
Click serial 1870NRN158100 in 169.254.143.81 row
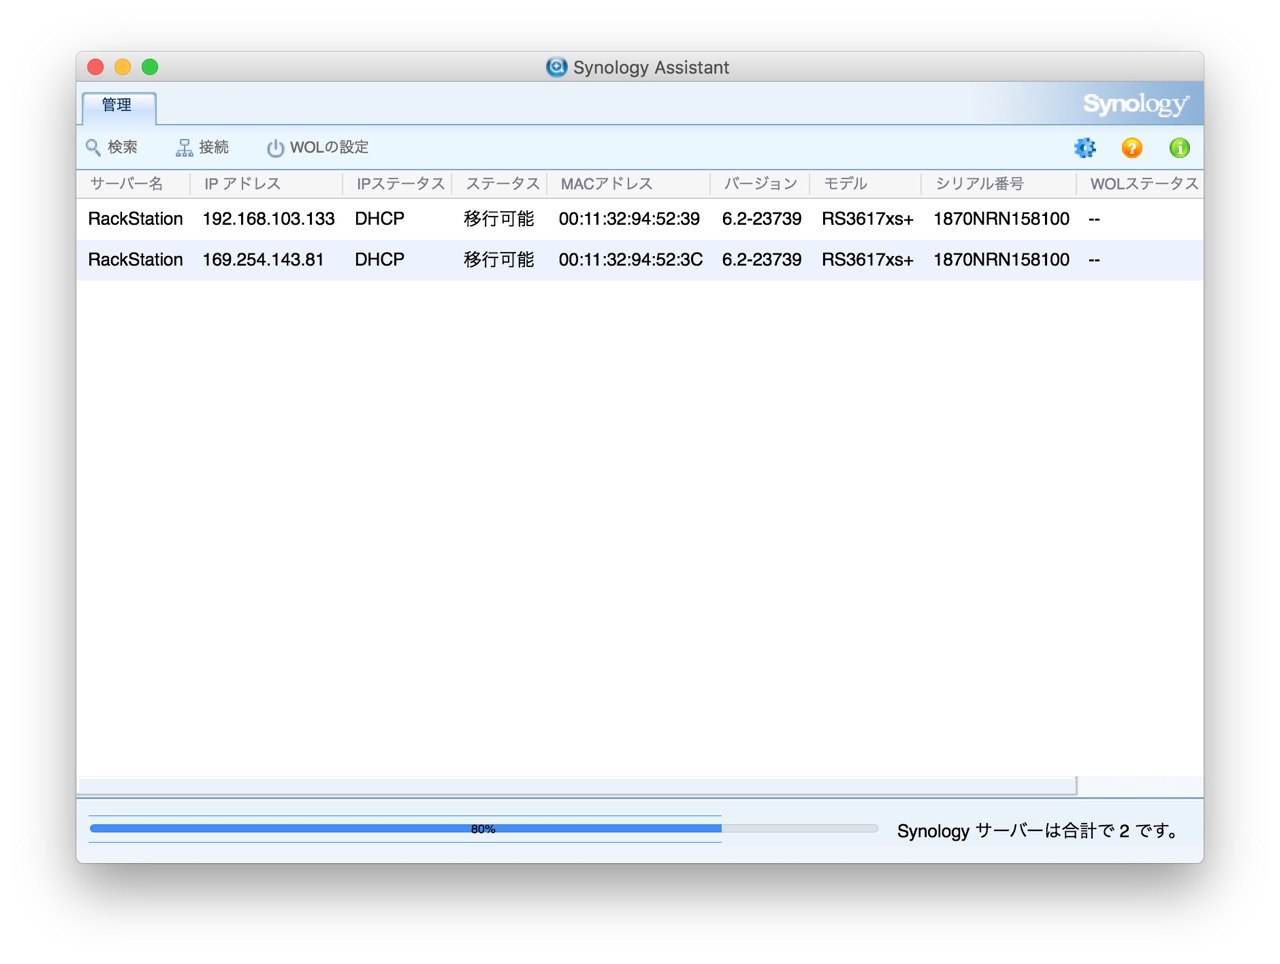tap(1001, 260)
